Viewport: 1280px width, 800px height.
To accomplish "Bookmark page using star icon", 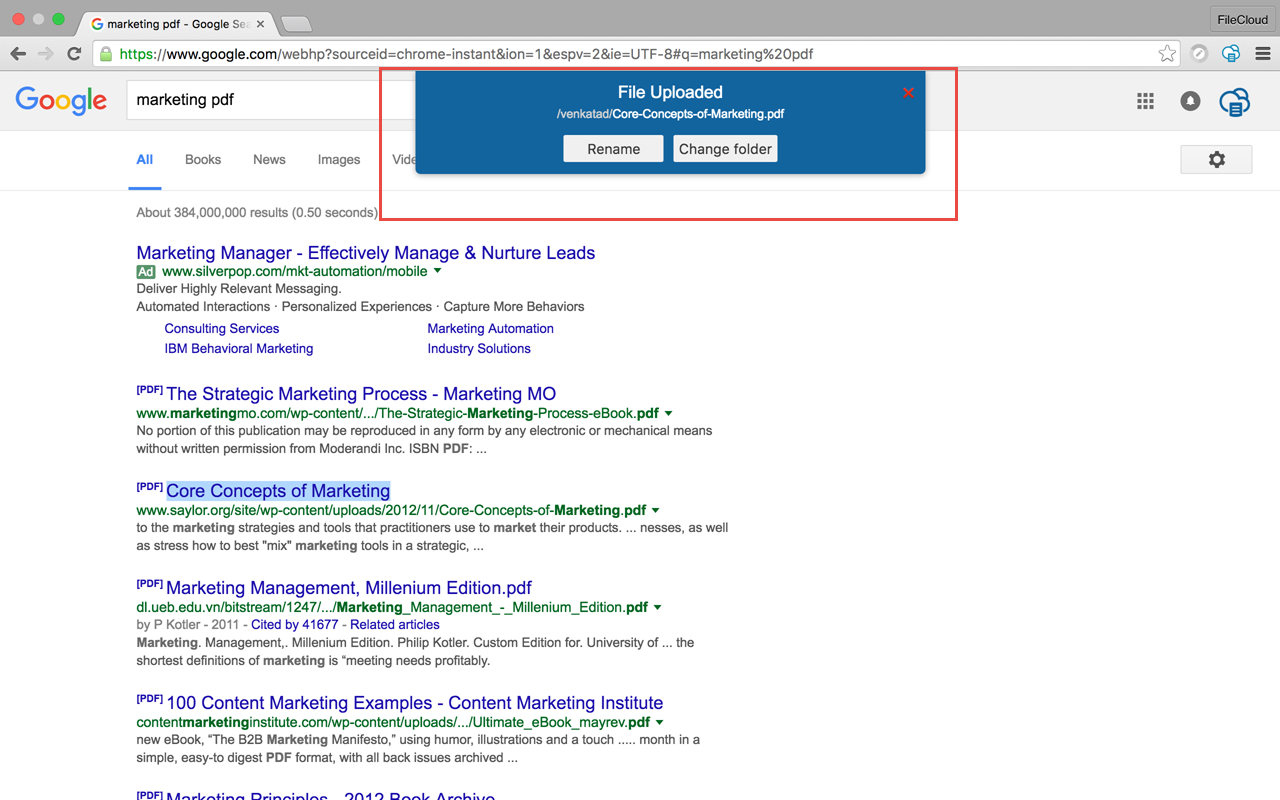I will click(x=1167, y=54).
